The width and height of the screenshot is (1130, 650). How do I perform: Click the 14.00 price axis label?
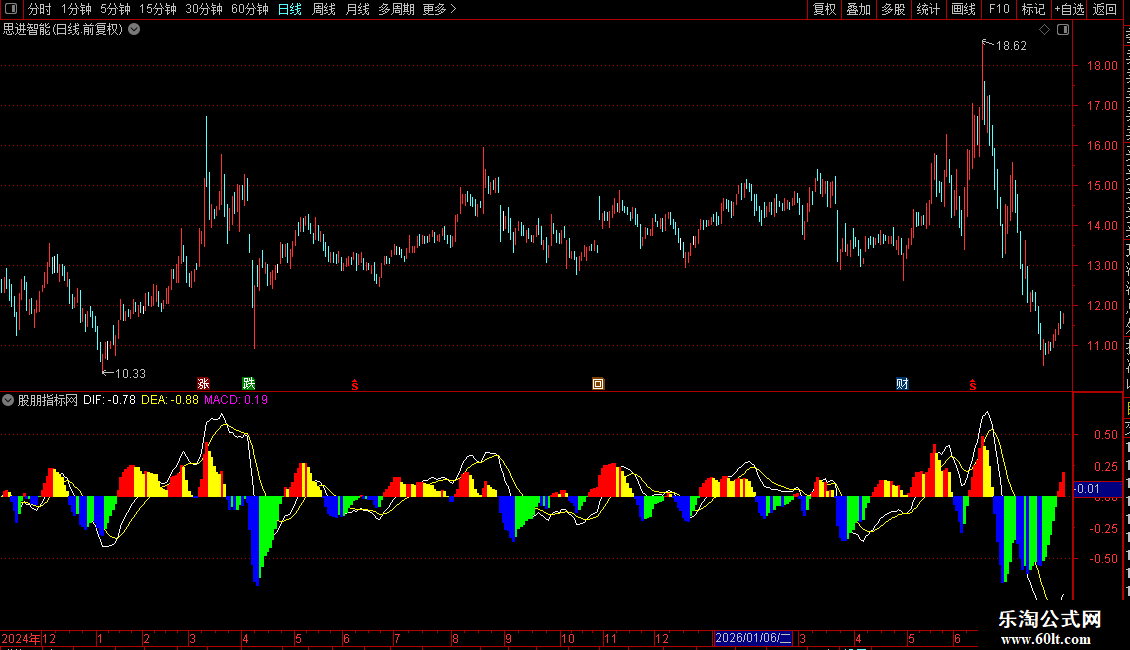pos(1102,226)
